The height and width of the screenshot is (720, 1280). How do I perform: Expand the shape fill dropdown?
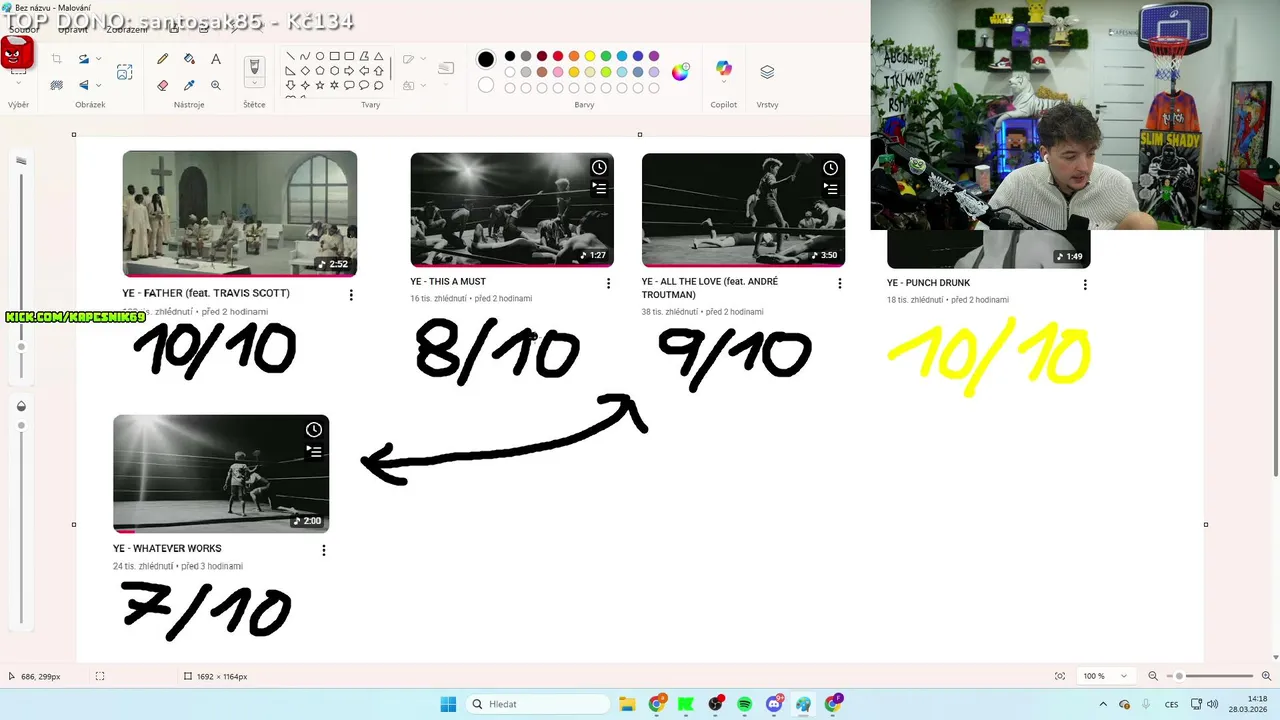[x=424, y=85]
